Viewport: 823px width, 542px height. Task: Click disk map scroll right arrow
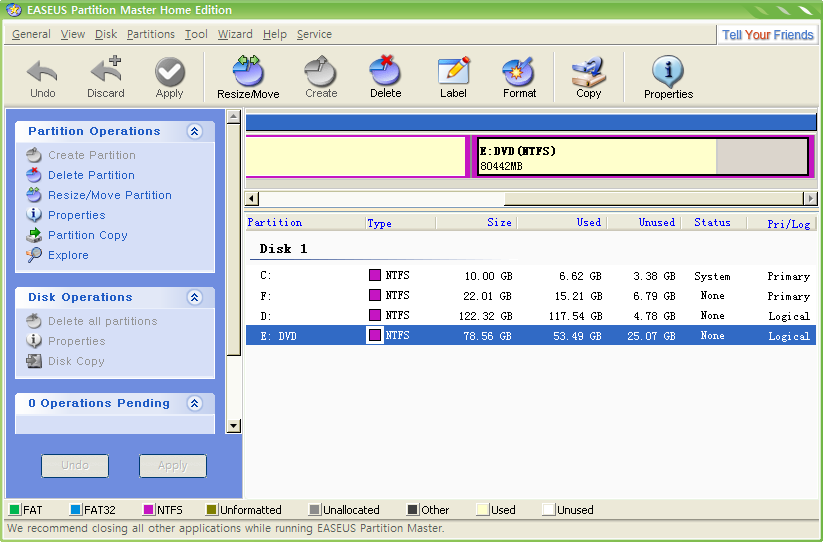pyautogui.click(x=810, y=198)
